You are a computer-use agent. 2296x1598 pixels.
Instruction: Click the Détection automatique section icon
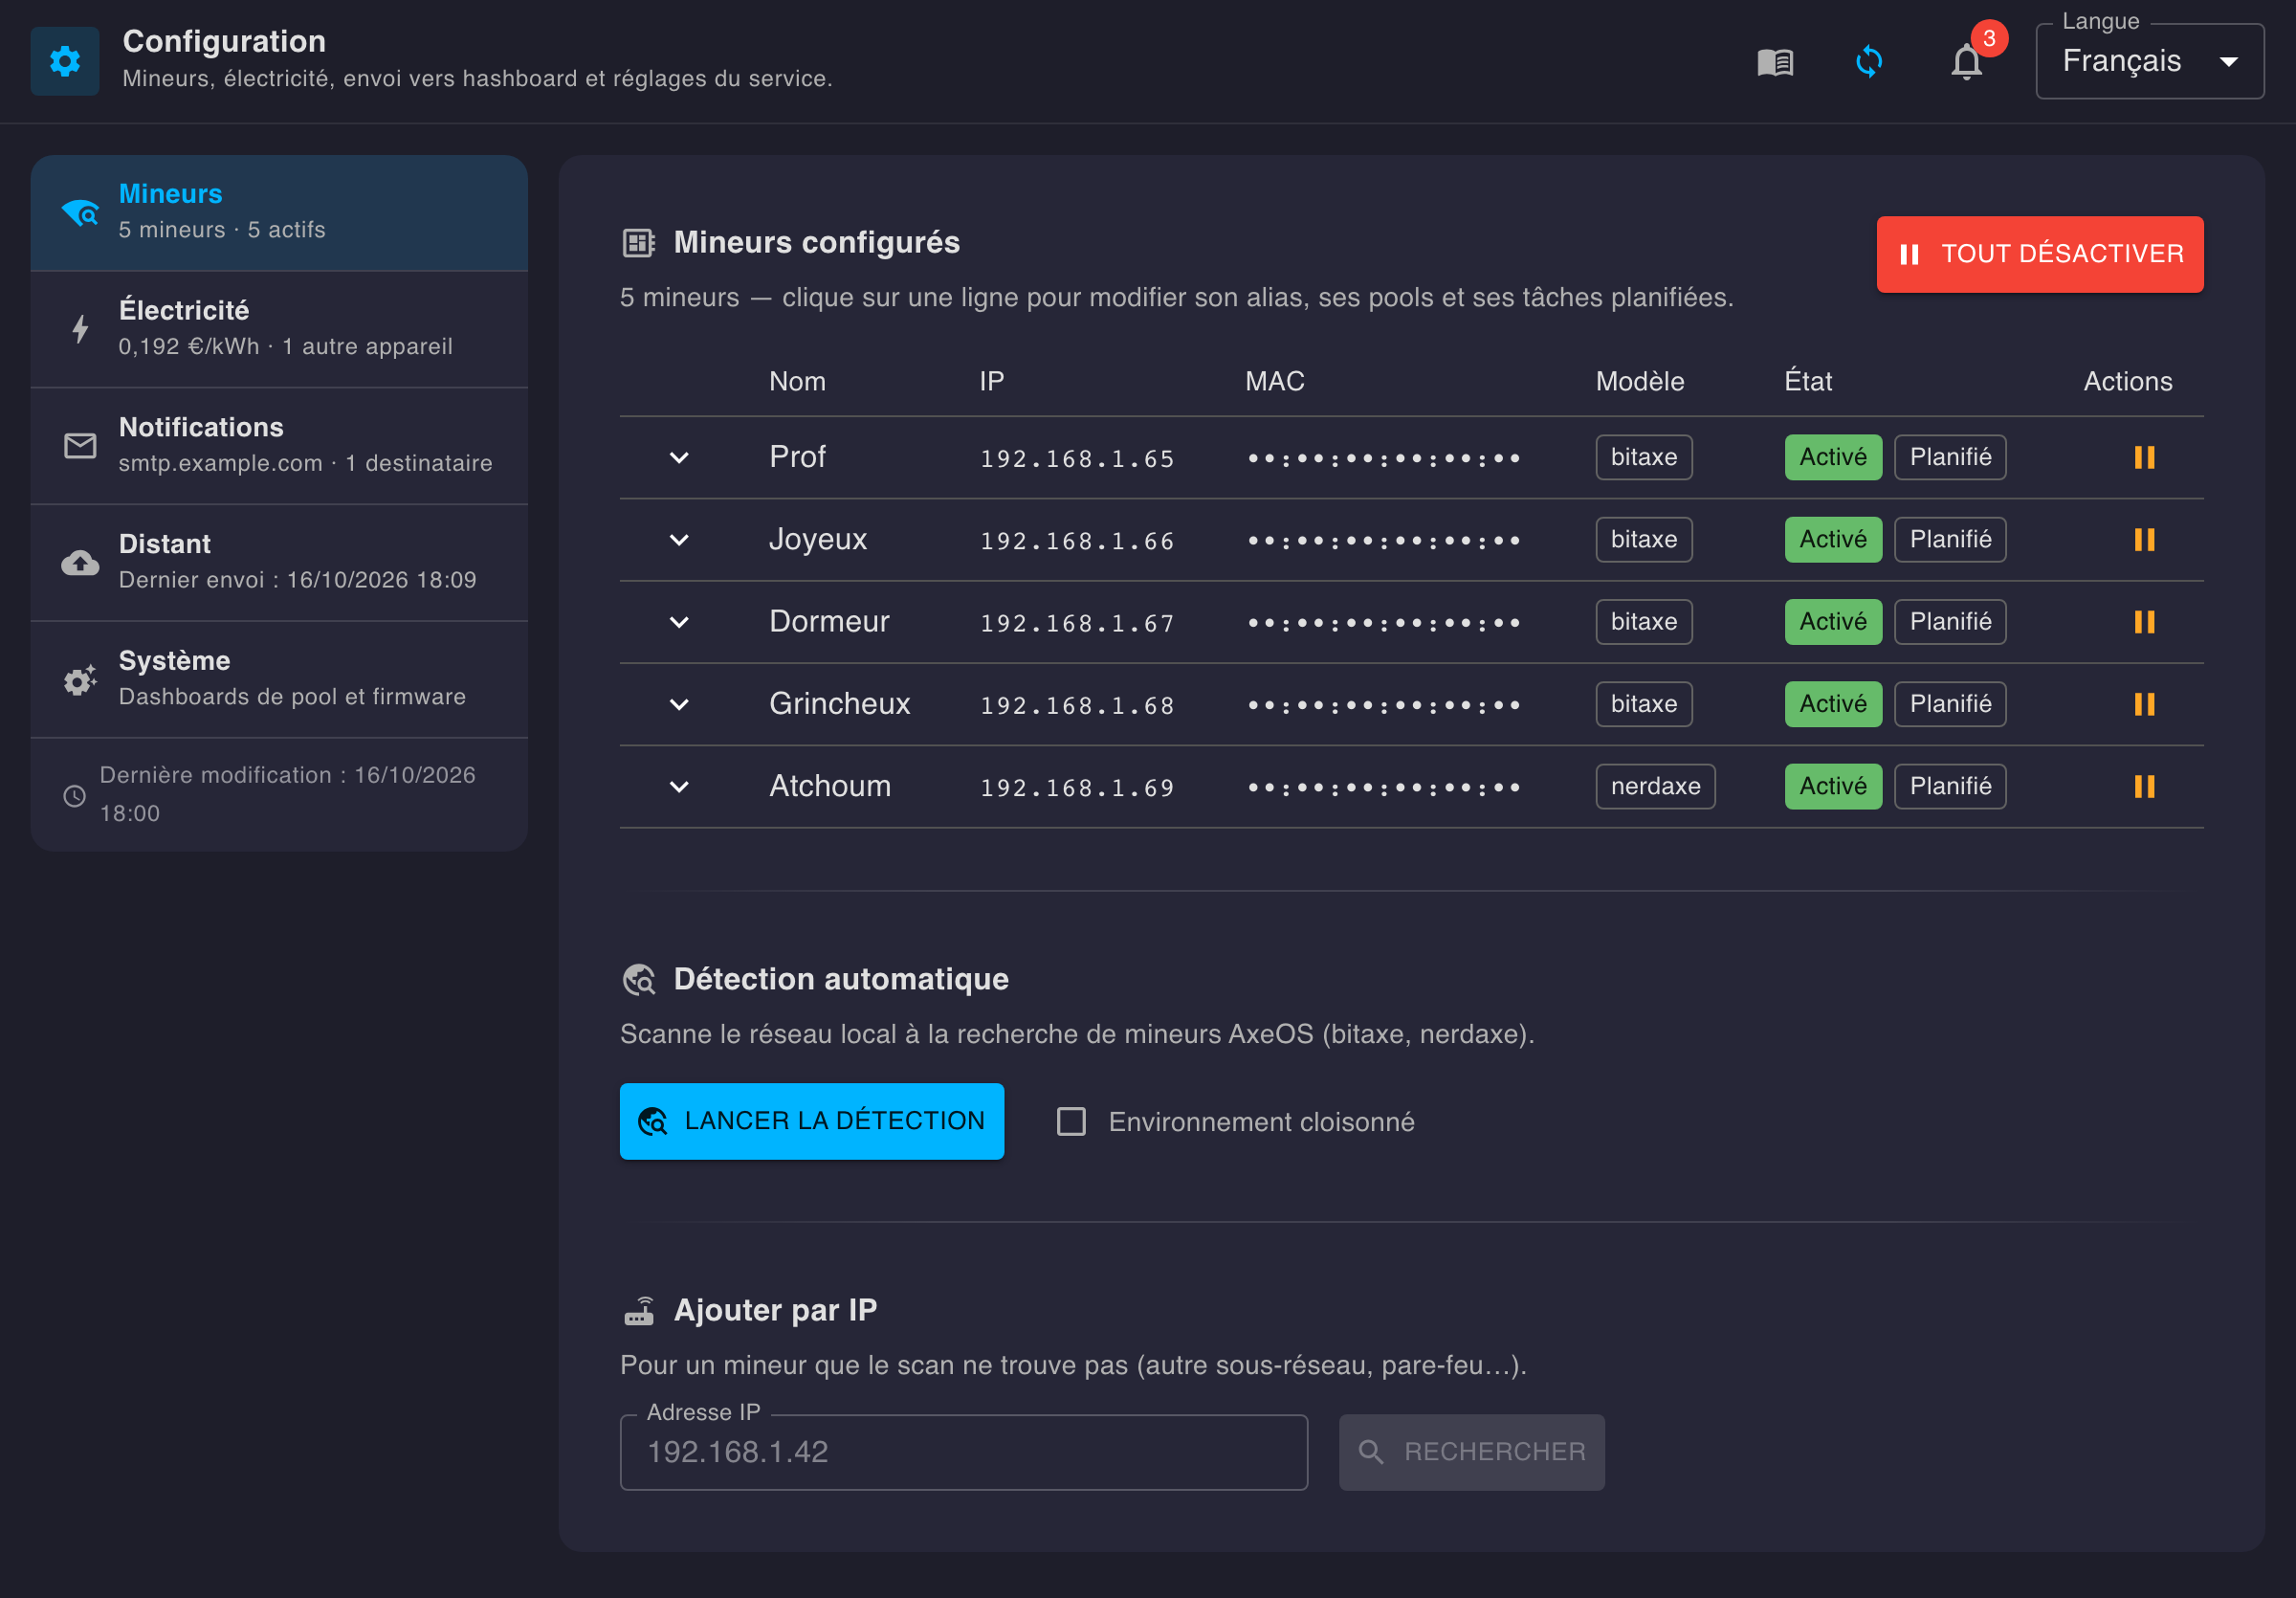click(639, 979)
